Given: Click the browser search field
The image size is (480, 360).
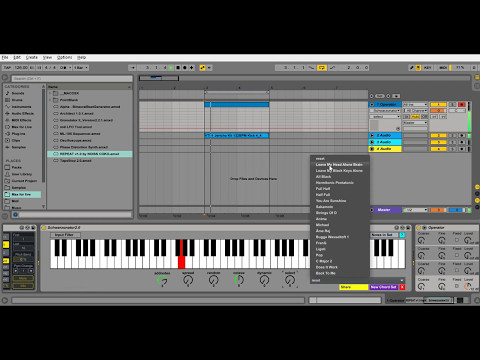Looking at the screenshot, I should pos(72,79).
